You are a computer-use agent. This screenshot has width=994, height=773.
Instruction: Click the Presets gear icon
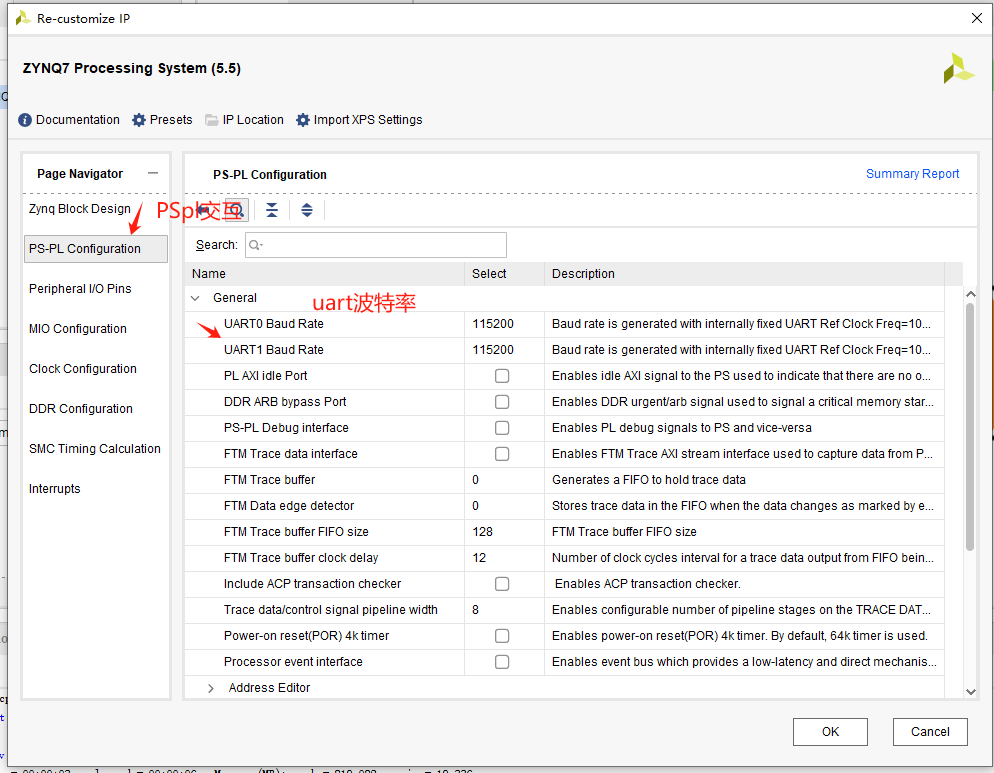click(x=139, y=120)
